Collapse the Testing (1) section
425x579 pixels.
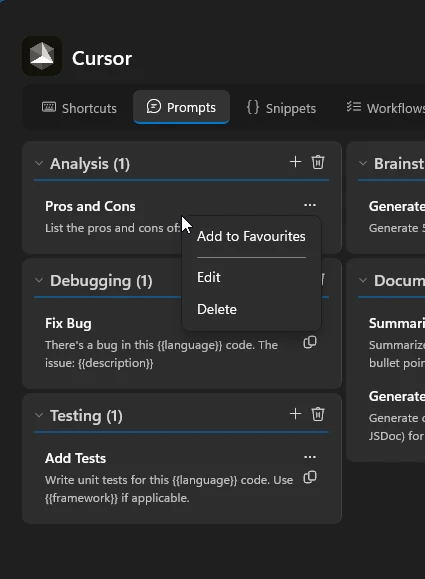point(39,415)
